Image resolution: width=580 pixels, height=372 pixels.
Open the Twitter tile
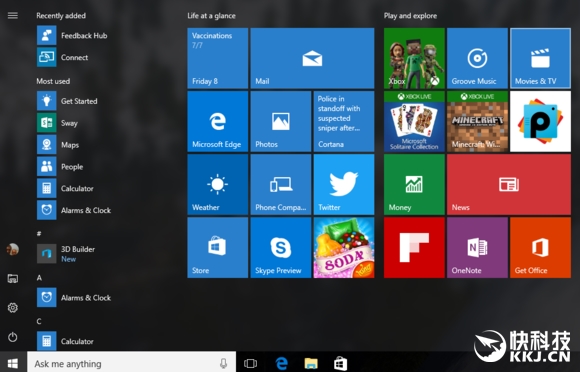pos(344,185)
